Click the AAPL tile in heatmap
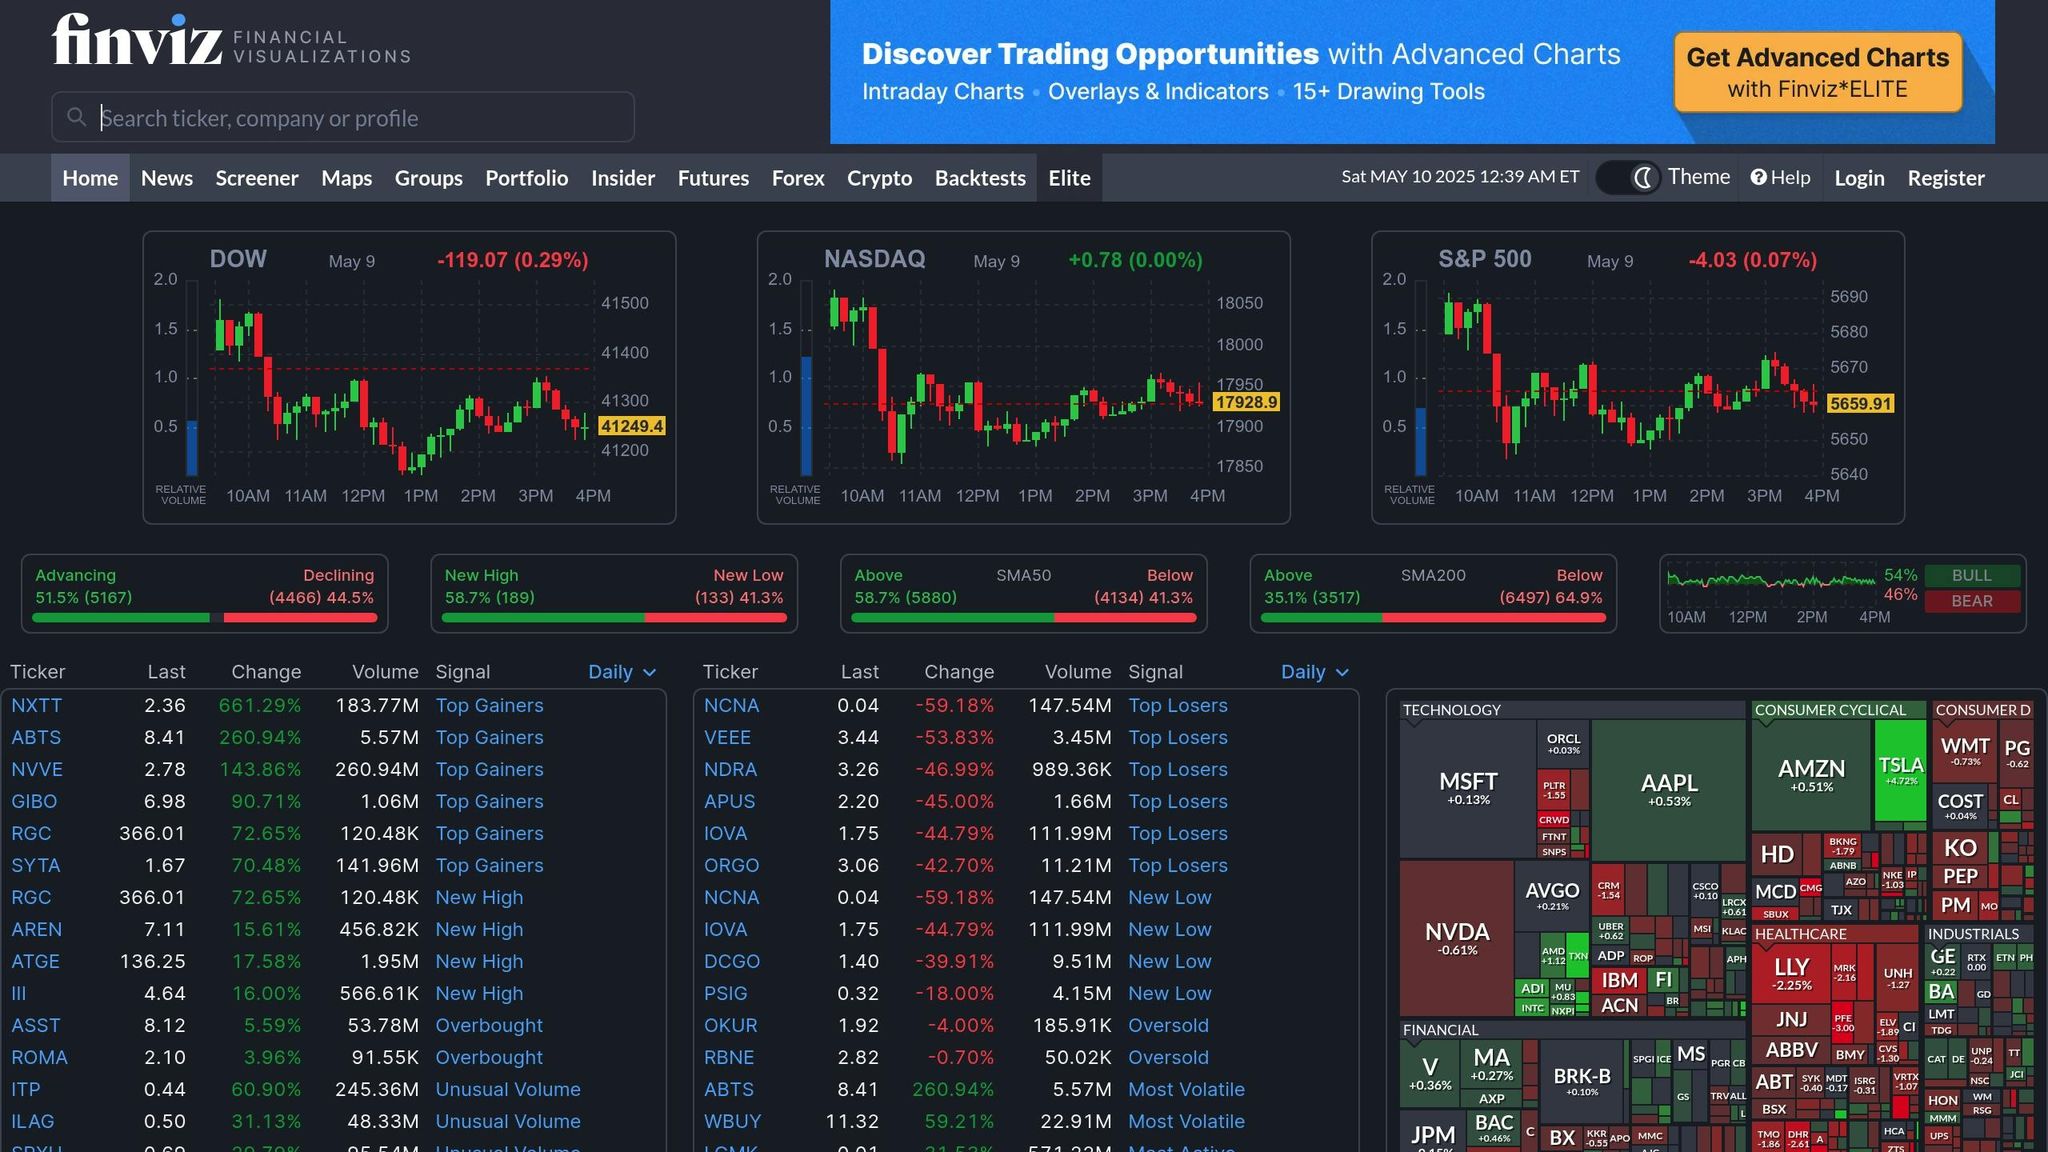 (1669, 790)
